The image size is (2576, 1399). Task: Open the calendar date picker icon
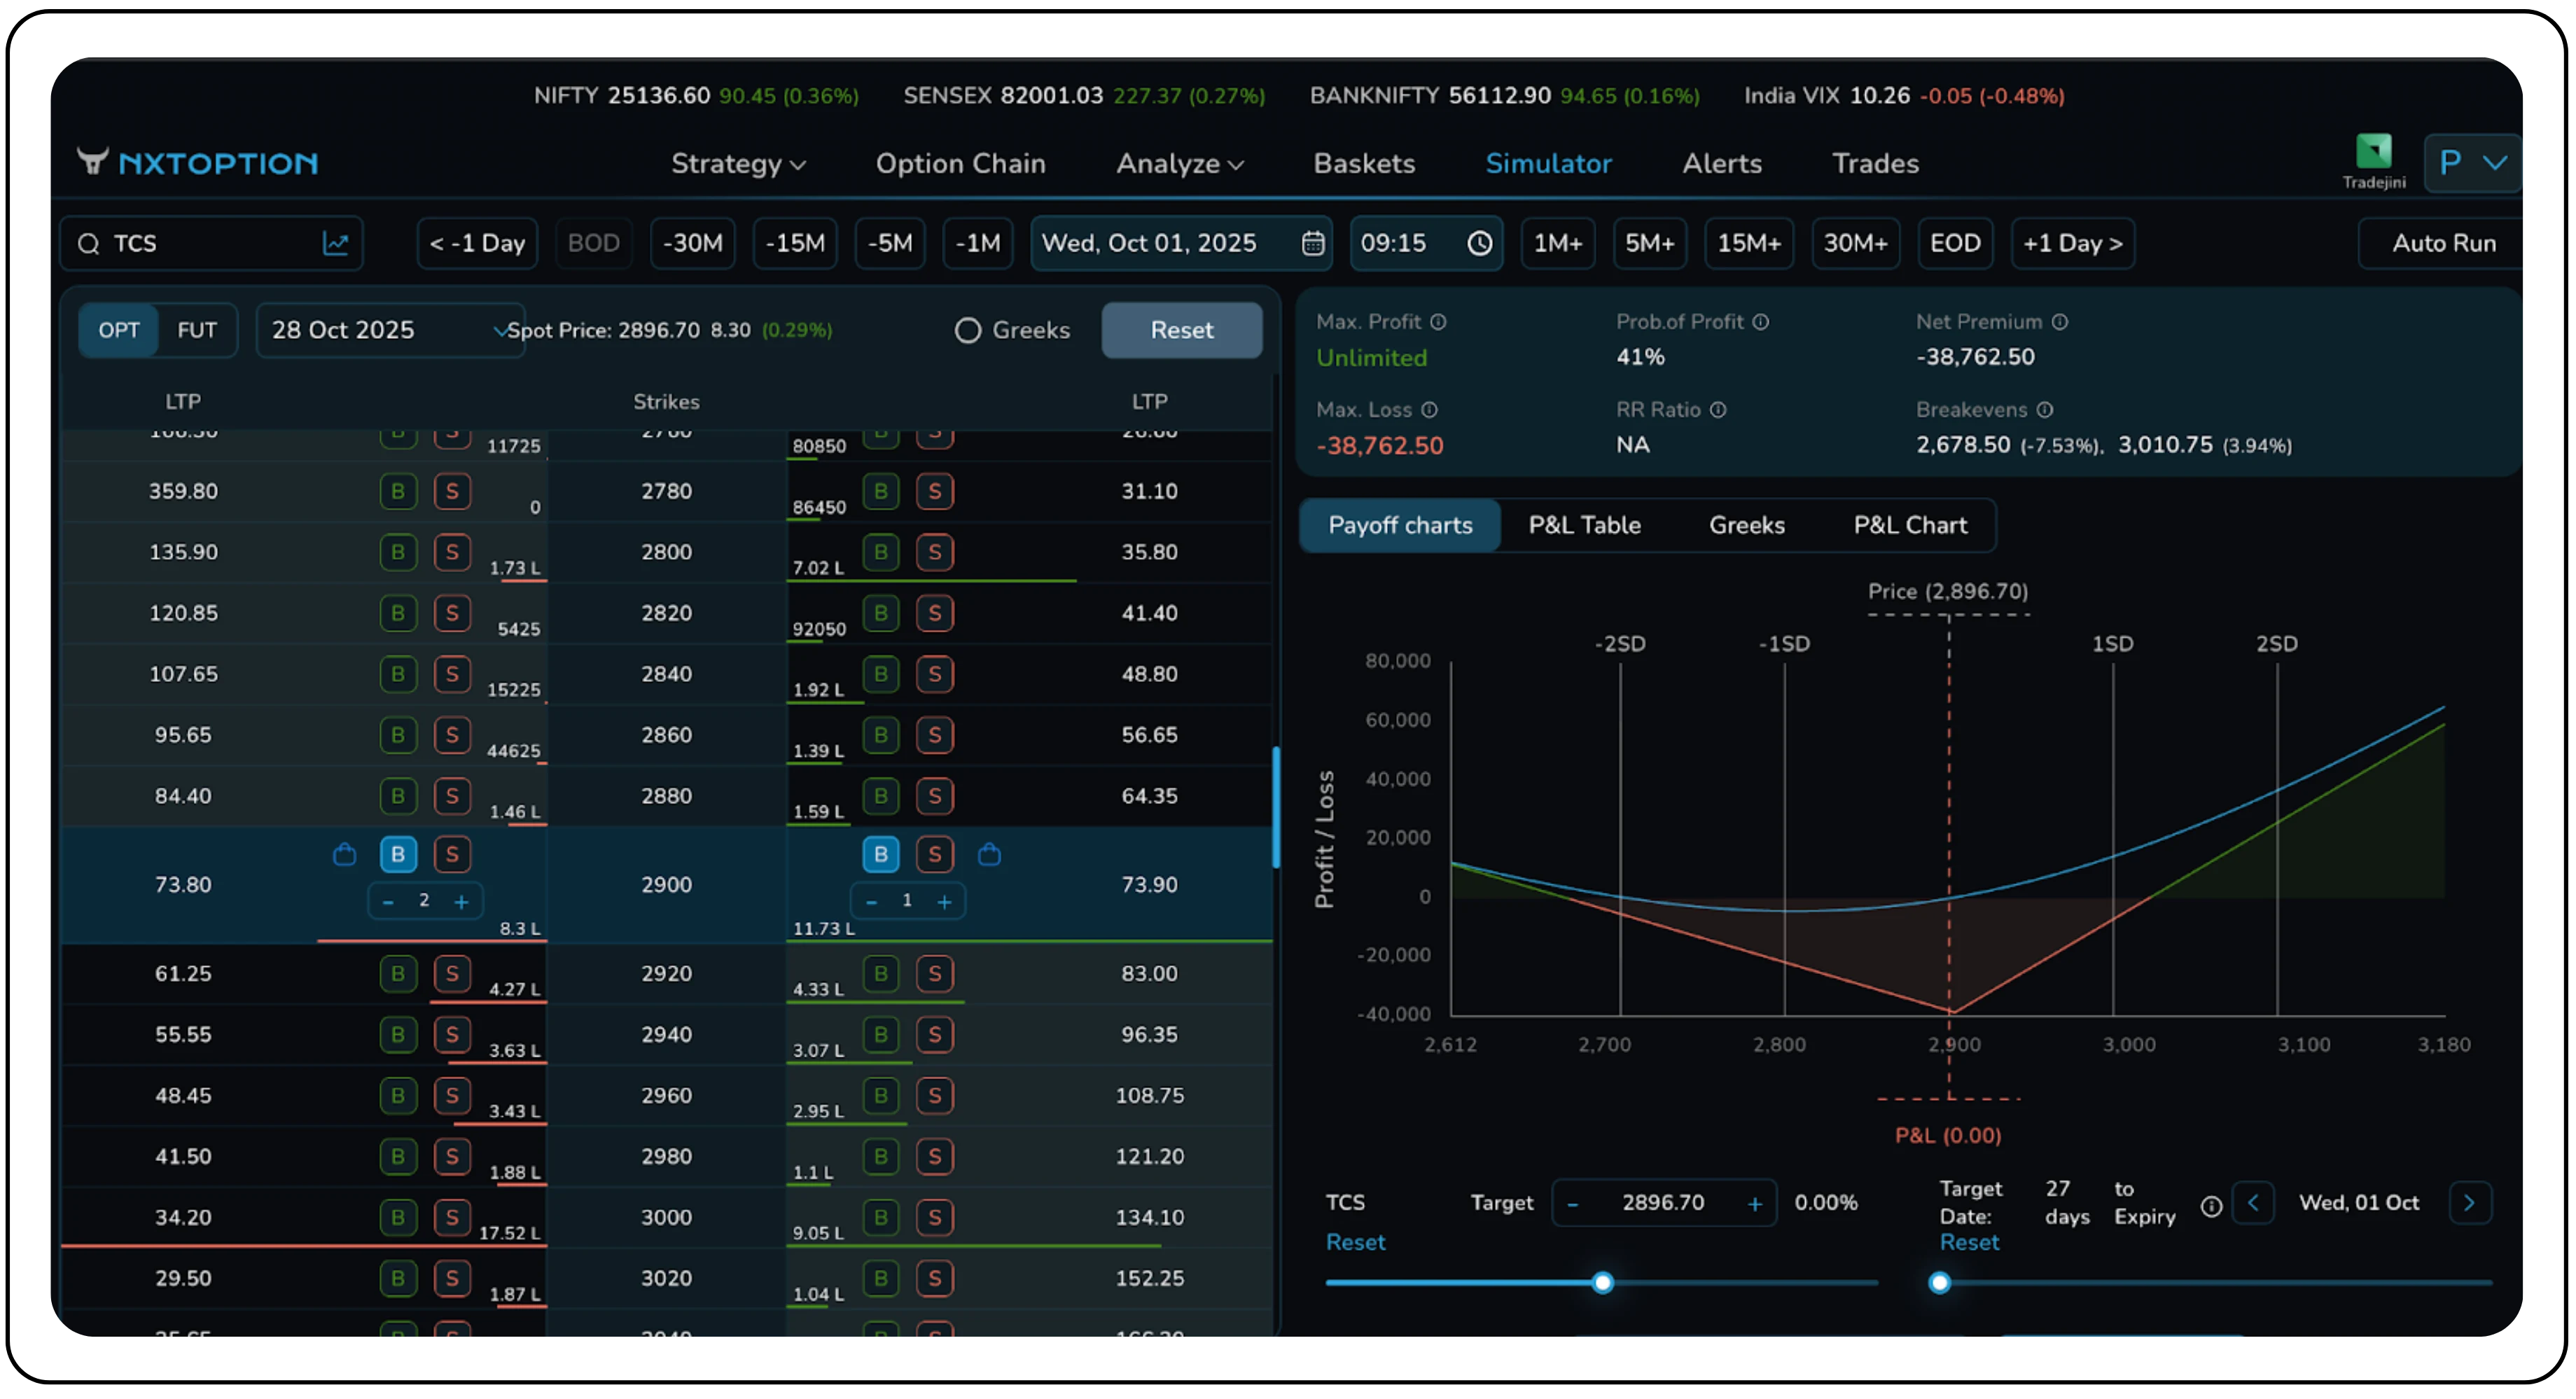coord(1312,243)
